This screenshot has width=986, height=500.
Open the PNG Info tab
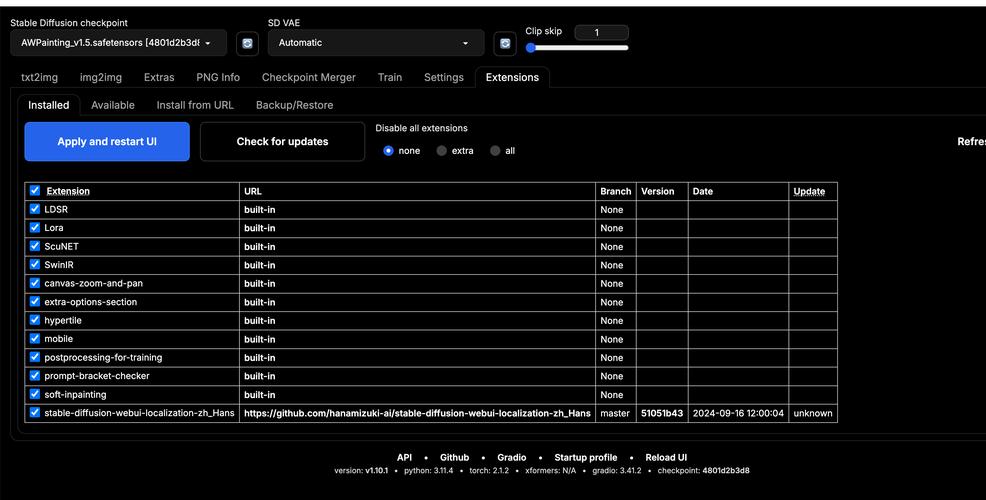point(218,77)
